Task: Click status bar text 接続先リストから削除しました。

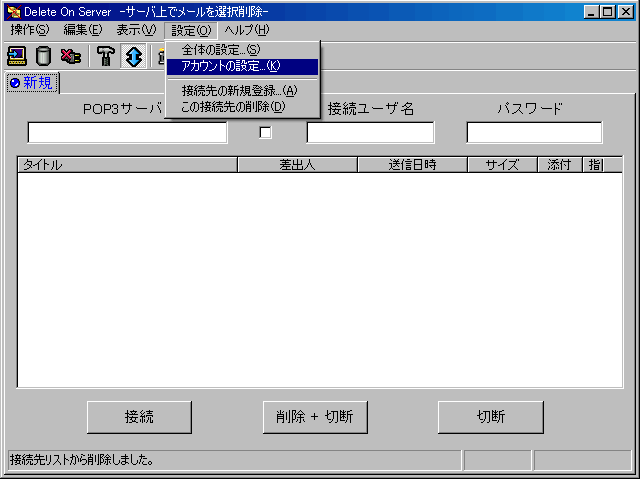Action: click(x=82, y=460)
